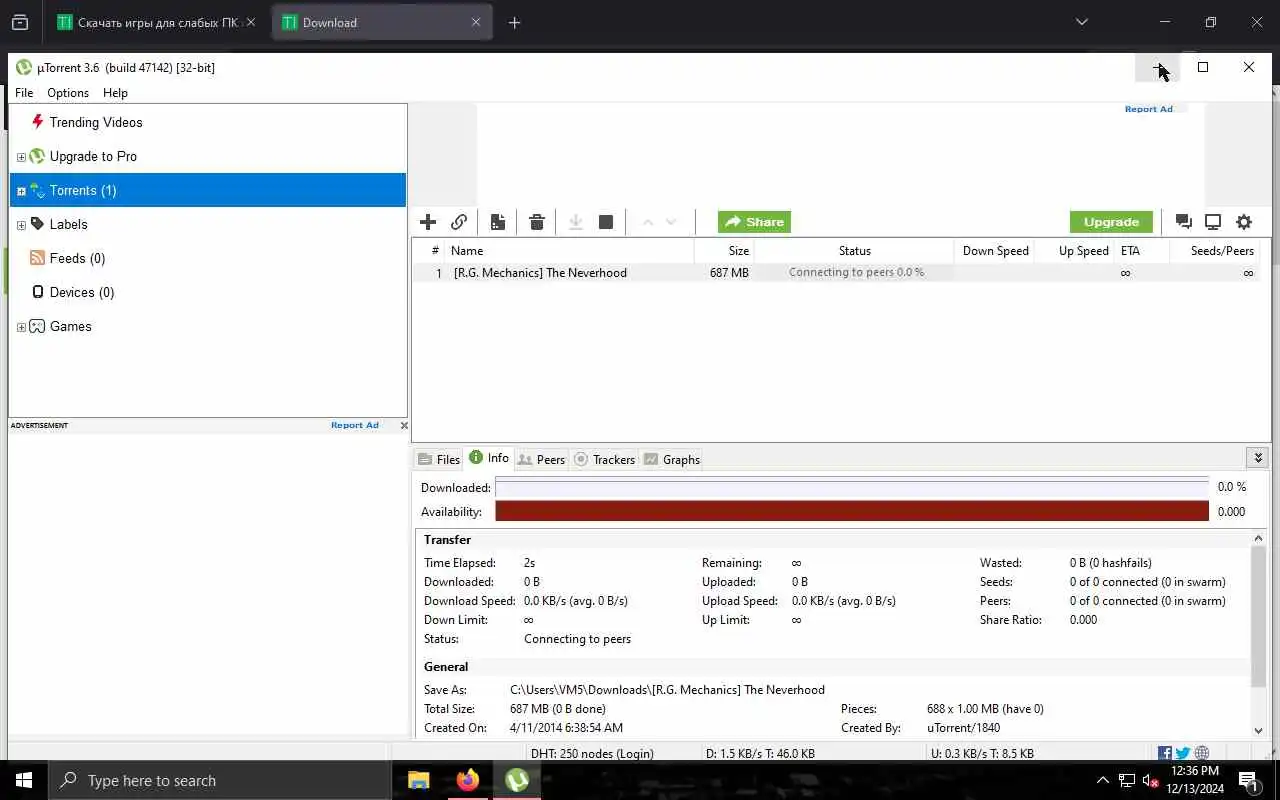Click the remote monitor icon in toolbar
The height and width of the screenshot is (800, 1280).
[x=1213, y=222]
